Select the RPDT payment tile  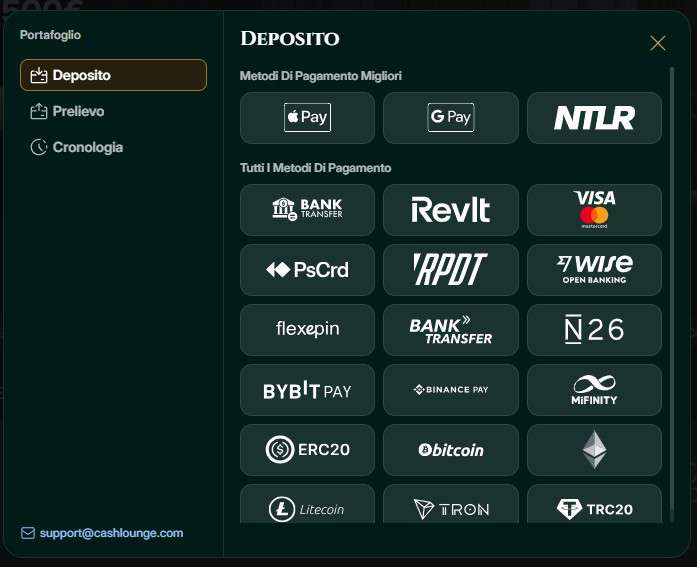click(451, 270)
